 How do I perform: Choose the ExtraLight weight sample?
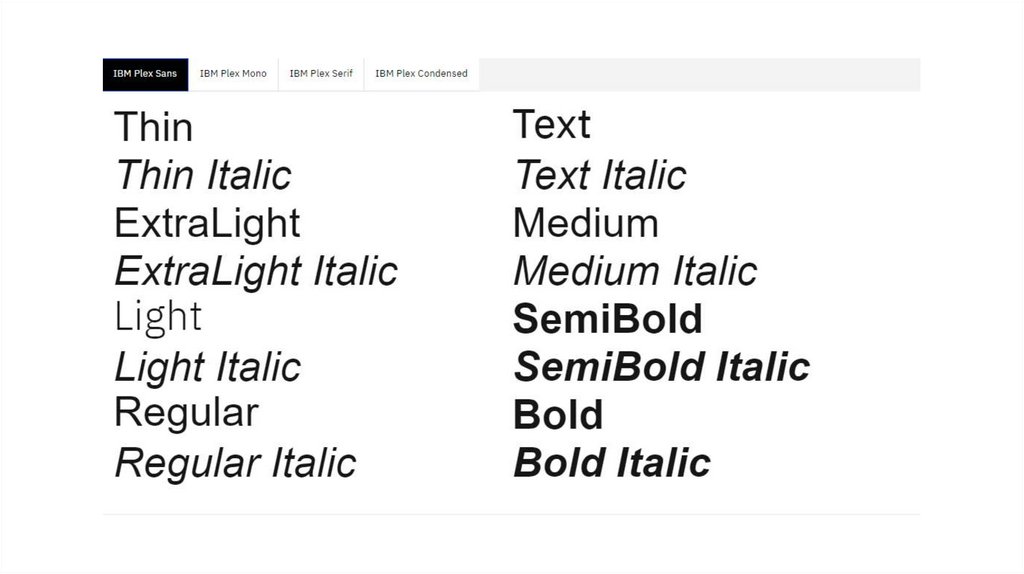tap(207, 223)
